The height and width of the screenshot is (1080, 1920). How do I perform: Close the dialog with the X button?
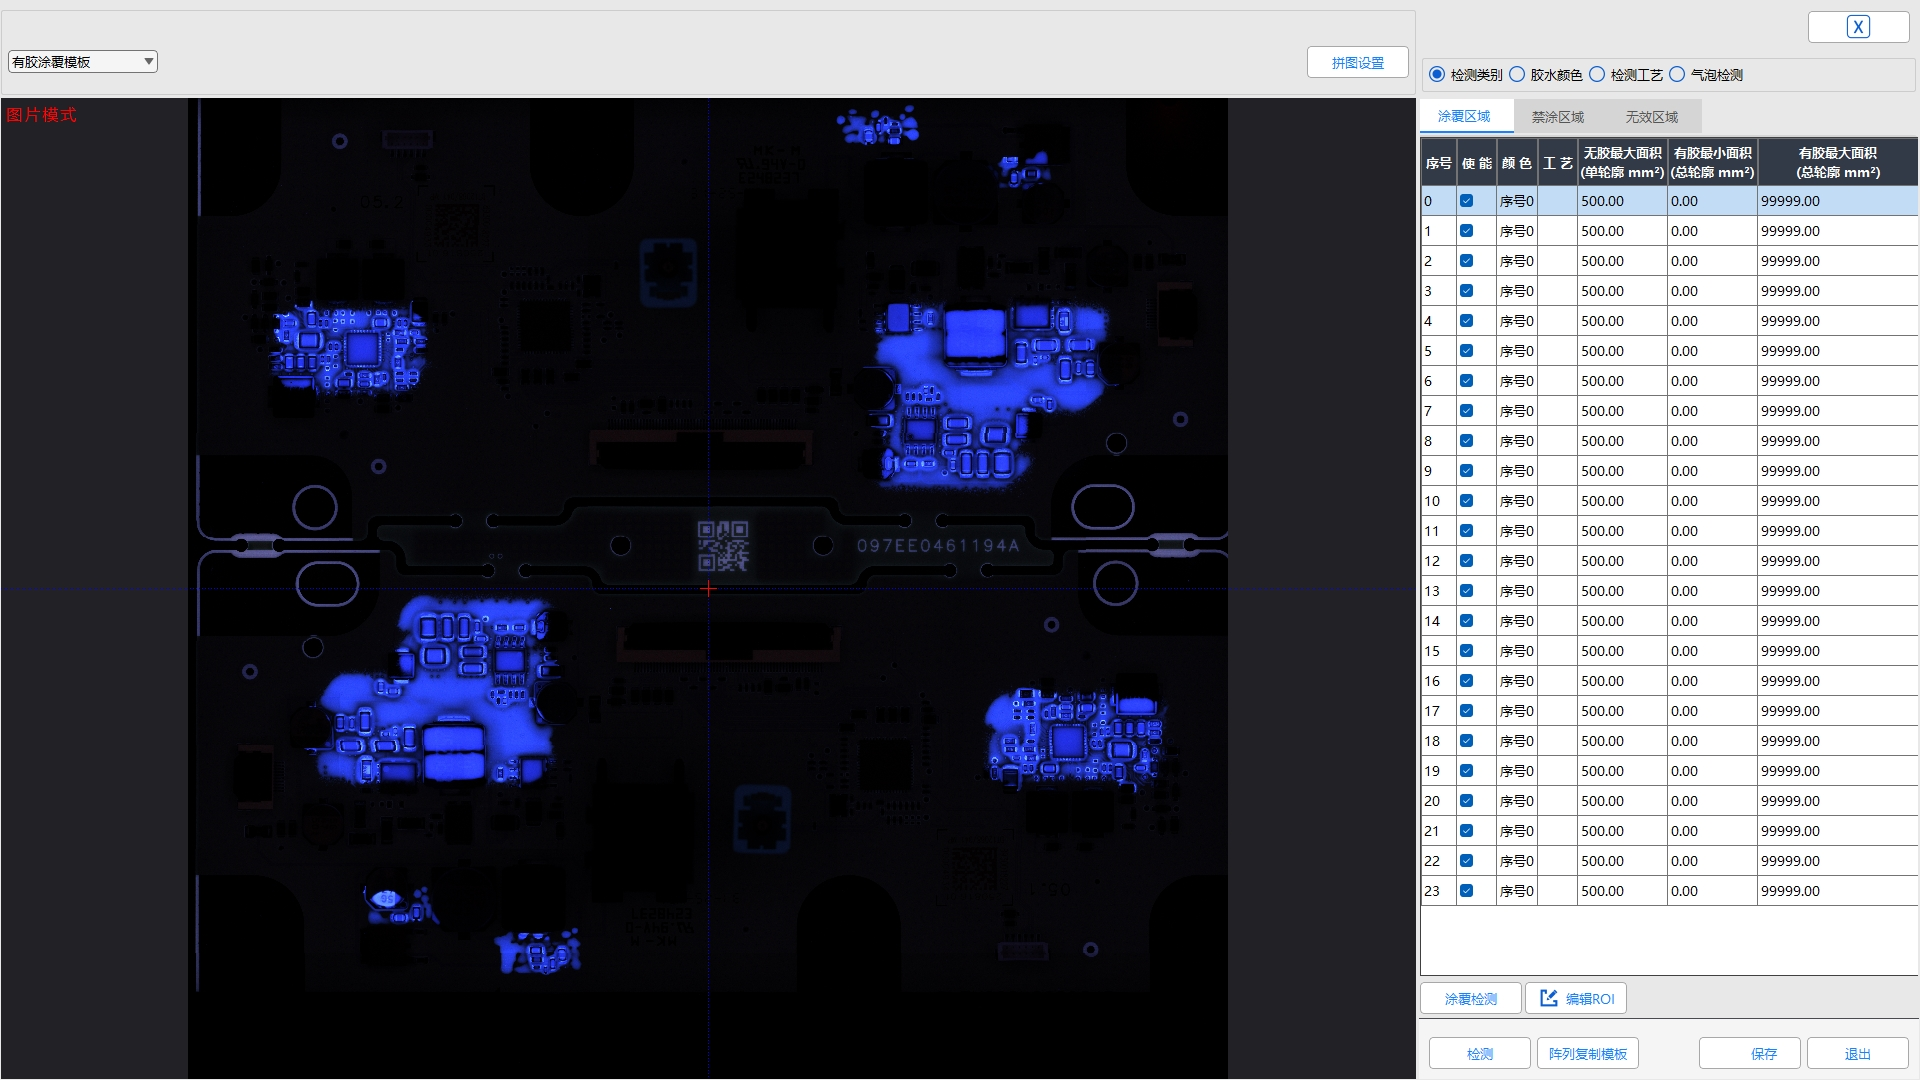pyautogui.click(x=1858, y=27)
